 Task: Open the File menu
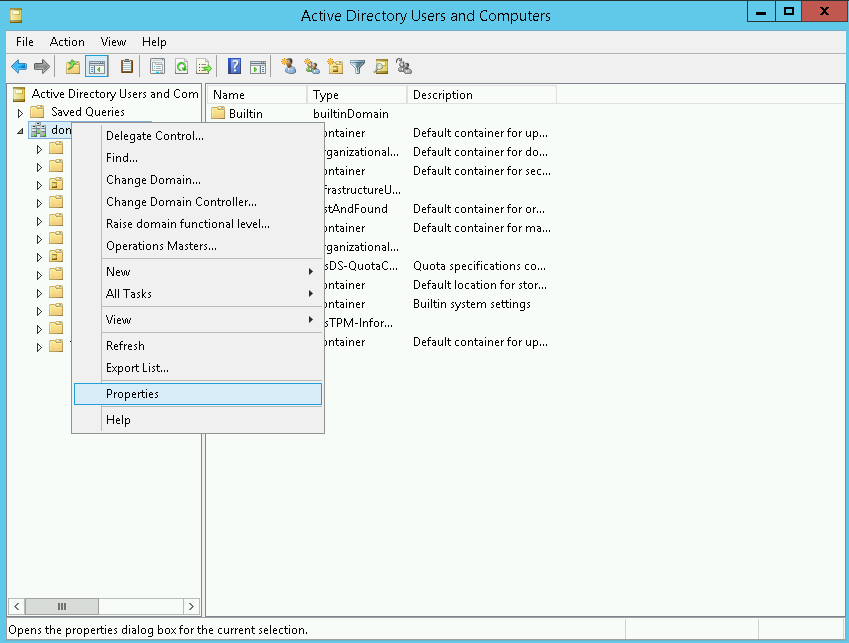click(x=25, y=42)
